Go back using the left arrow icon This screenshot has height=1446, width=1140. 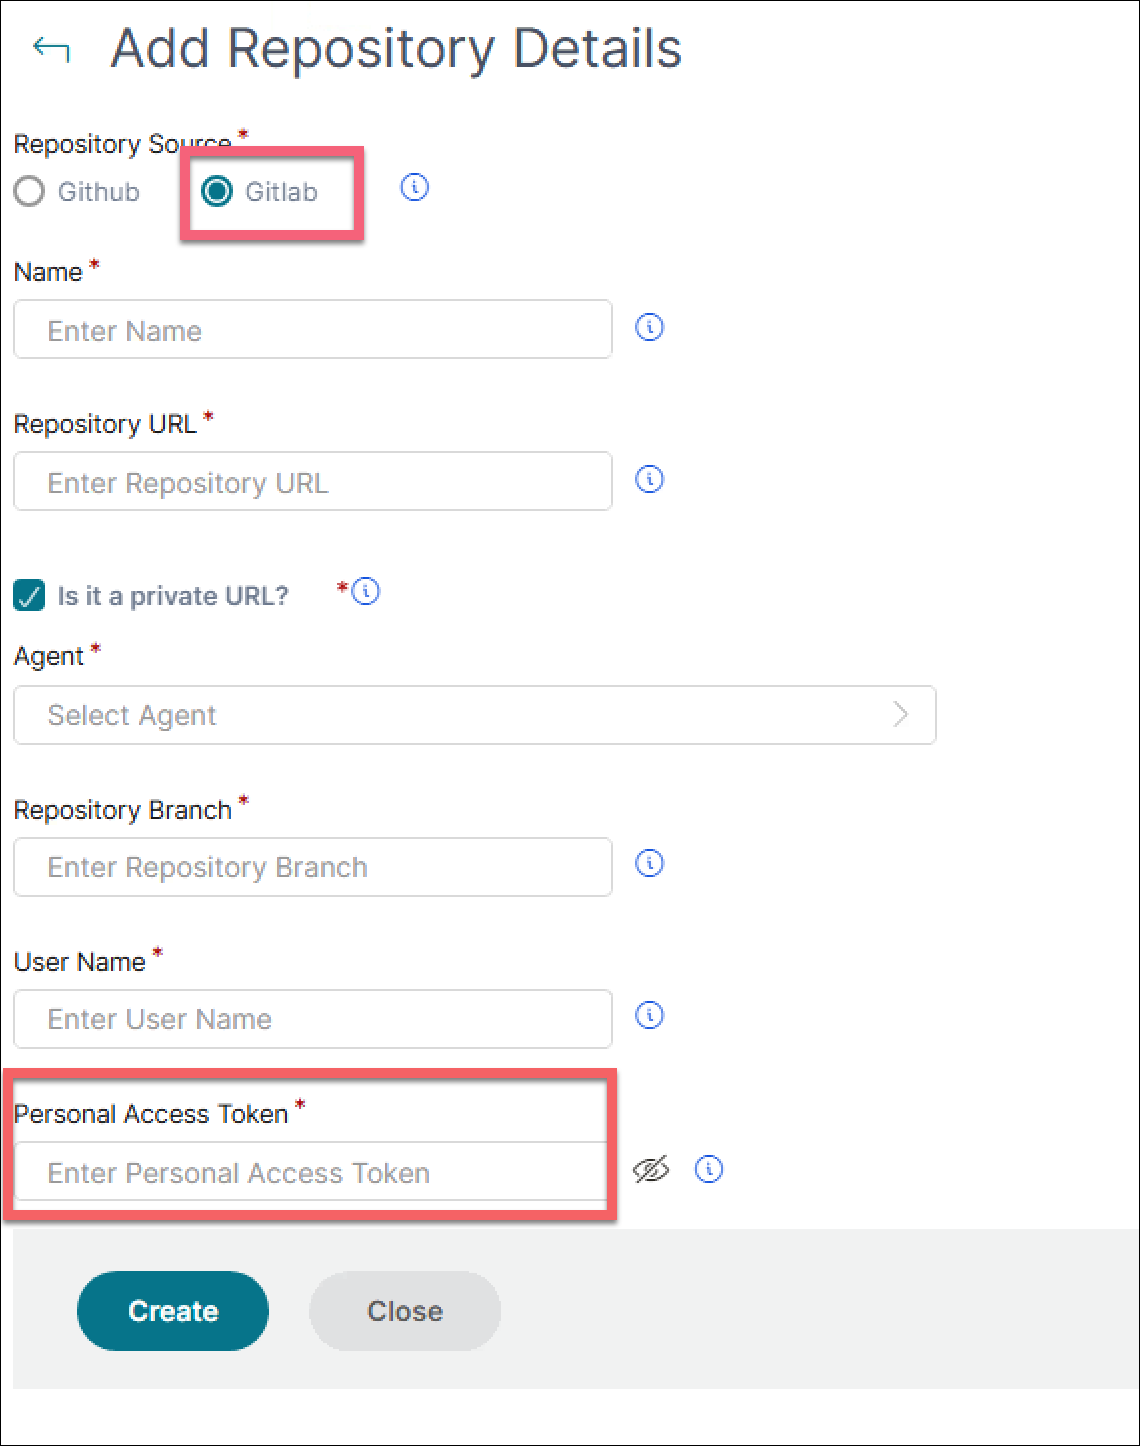51,48
